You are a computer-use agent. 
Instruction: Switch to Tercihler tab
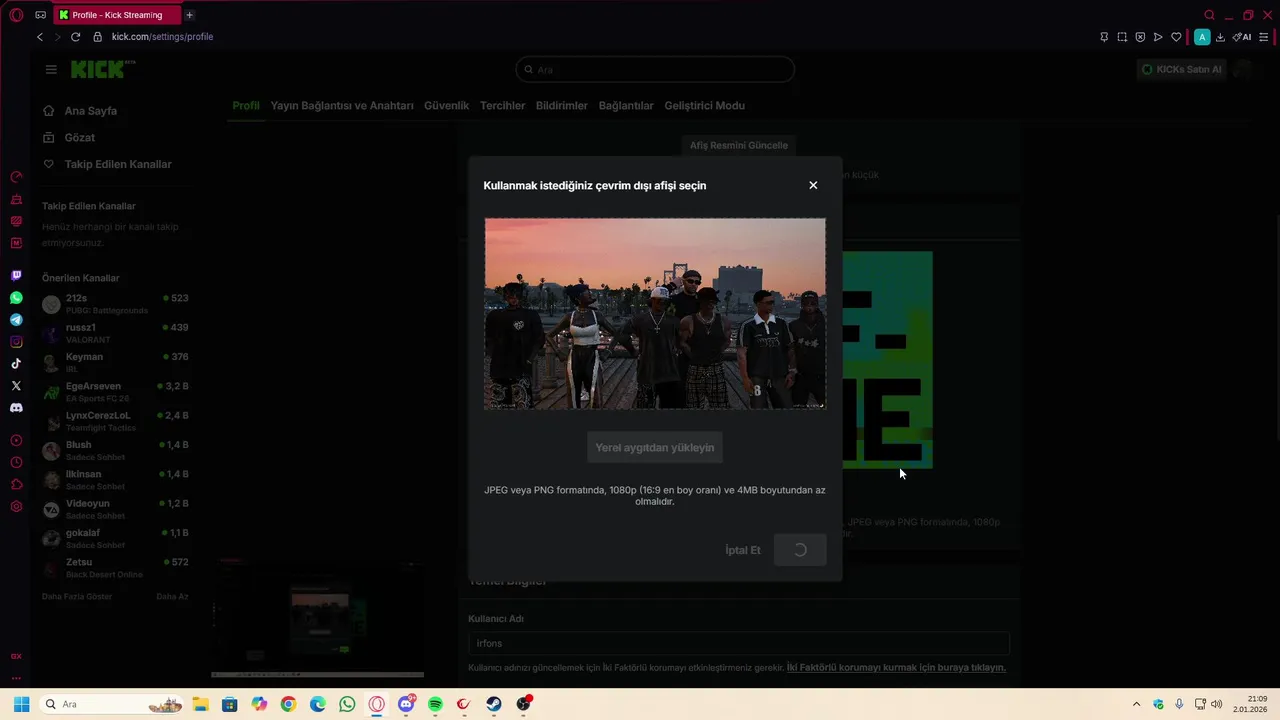(x=502, y=106)
